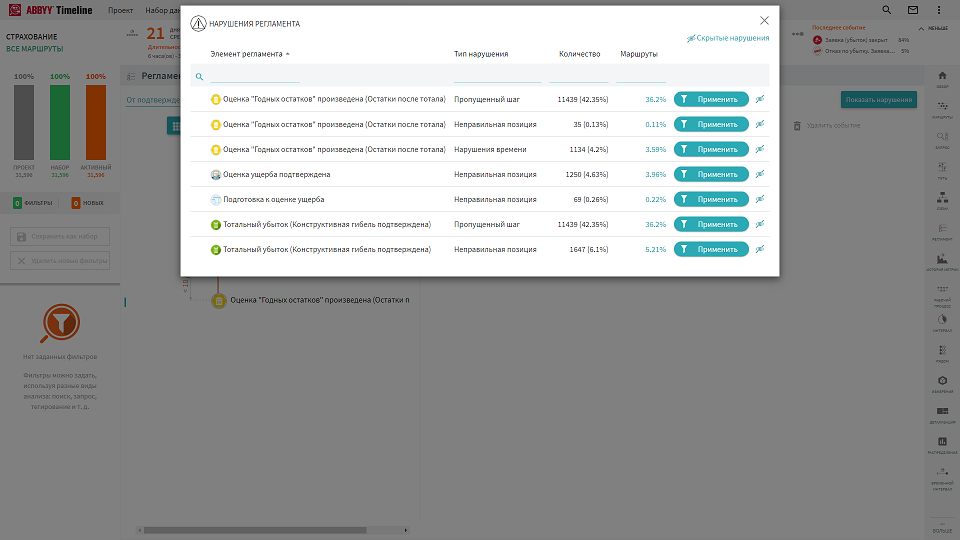
Task: Open the Проект menu
Action: [x=120, y=10]
